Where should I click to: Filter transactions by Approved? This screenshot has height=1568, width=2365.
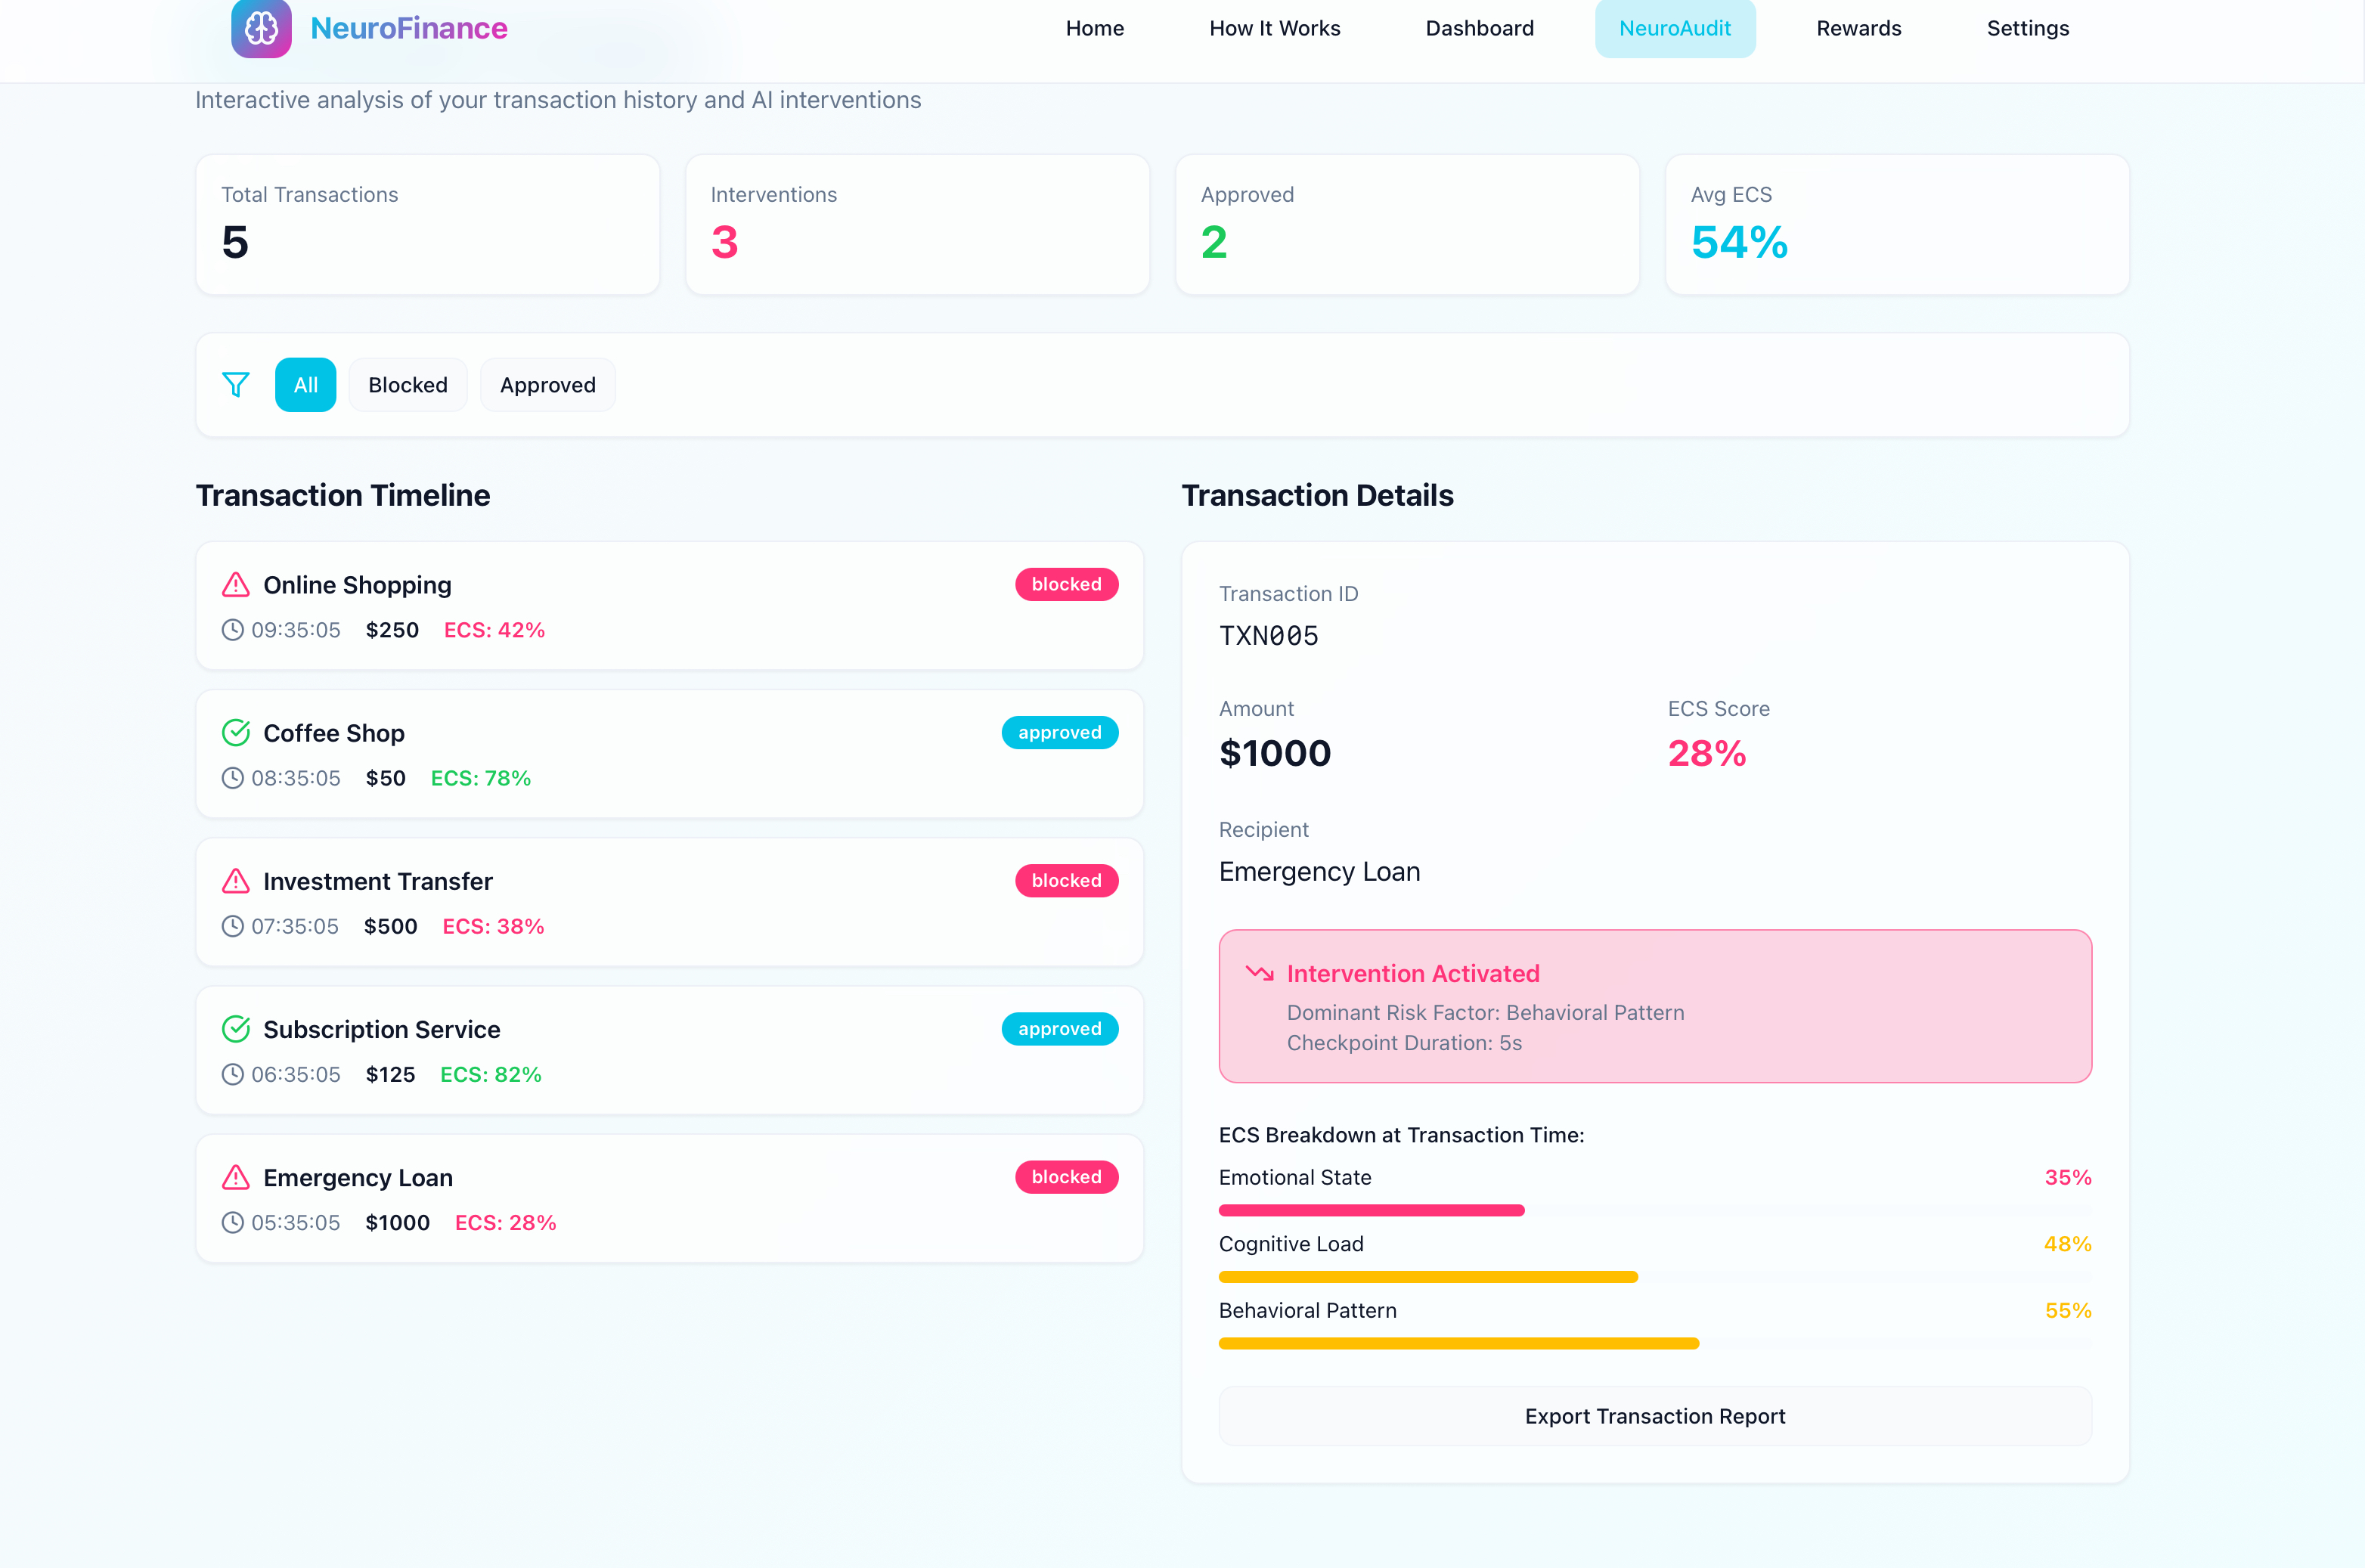tap(547, 385)
